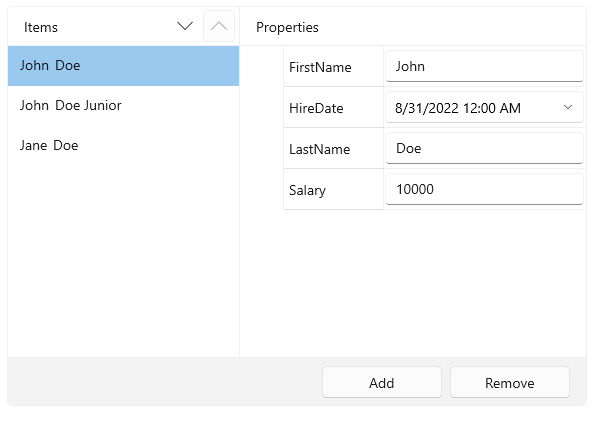604x422 pixels.
Task: Click the FirstName property label
Action: coord(320,67)
